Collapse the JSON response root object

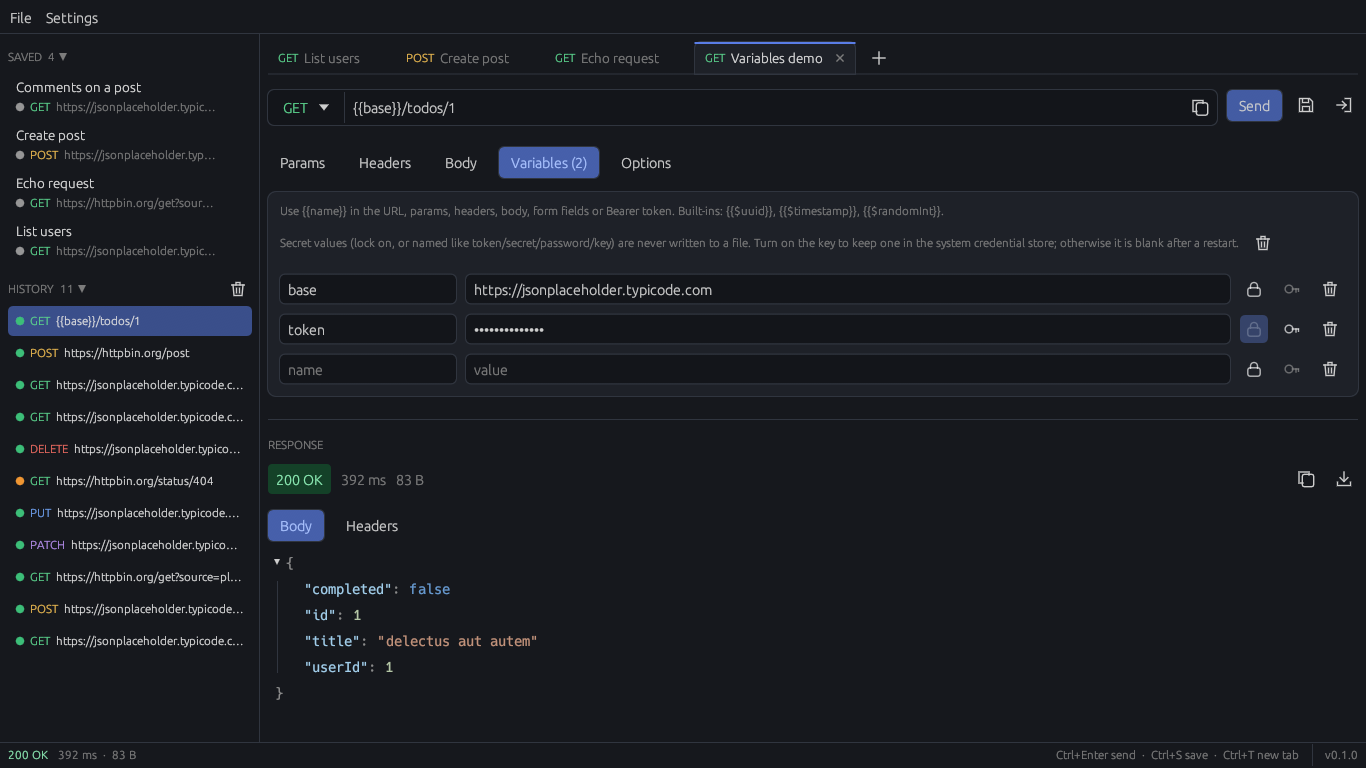point(277,562)
